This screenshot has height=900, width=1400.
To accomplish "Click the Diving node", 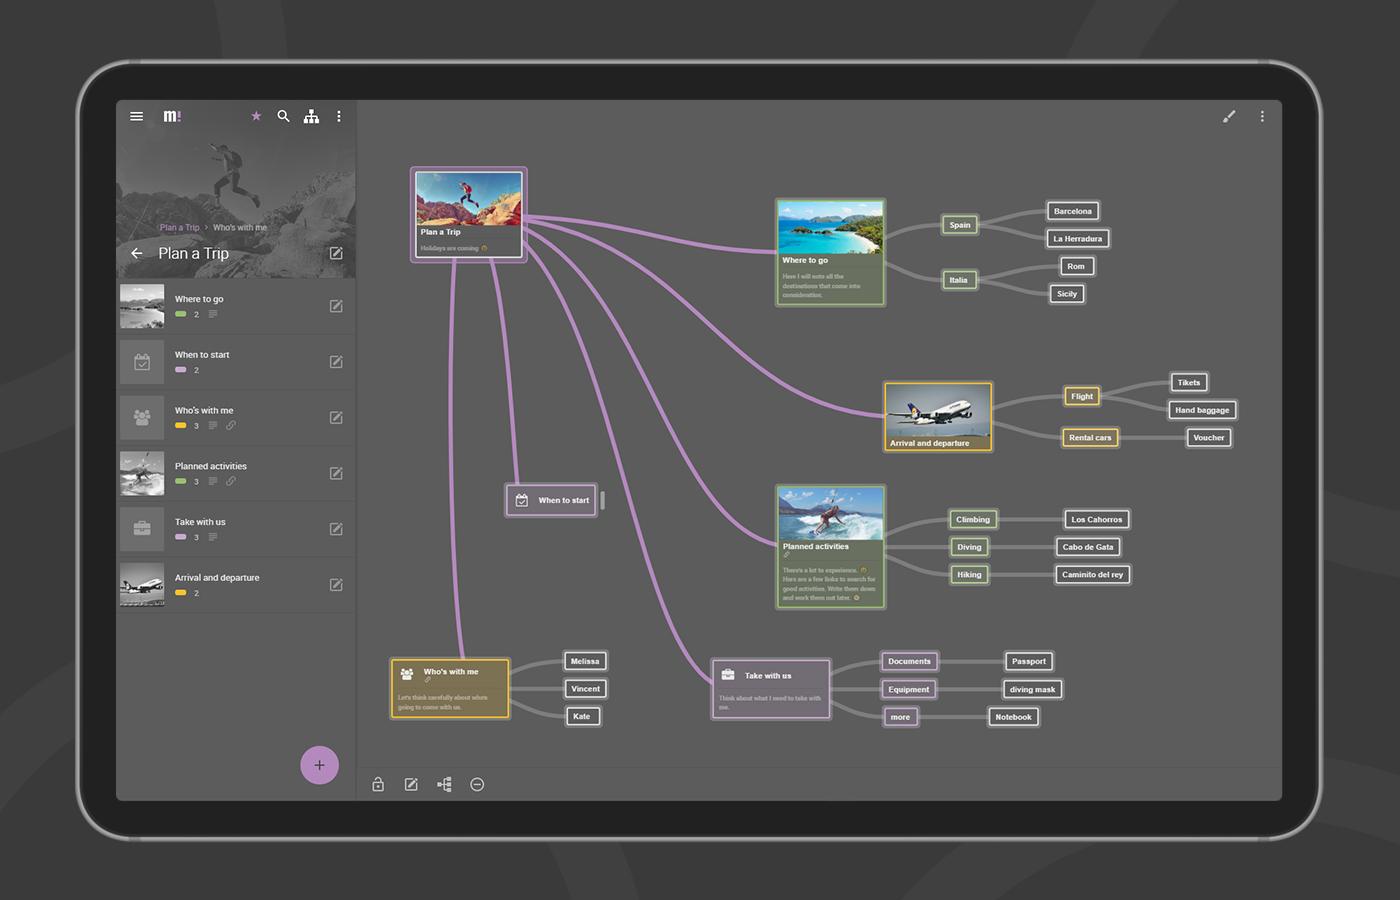I will pyautogui.click(x=969, y=547).
